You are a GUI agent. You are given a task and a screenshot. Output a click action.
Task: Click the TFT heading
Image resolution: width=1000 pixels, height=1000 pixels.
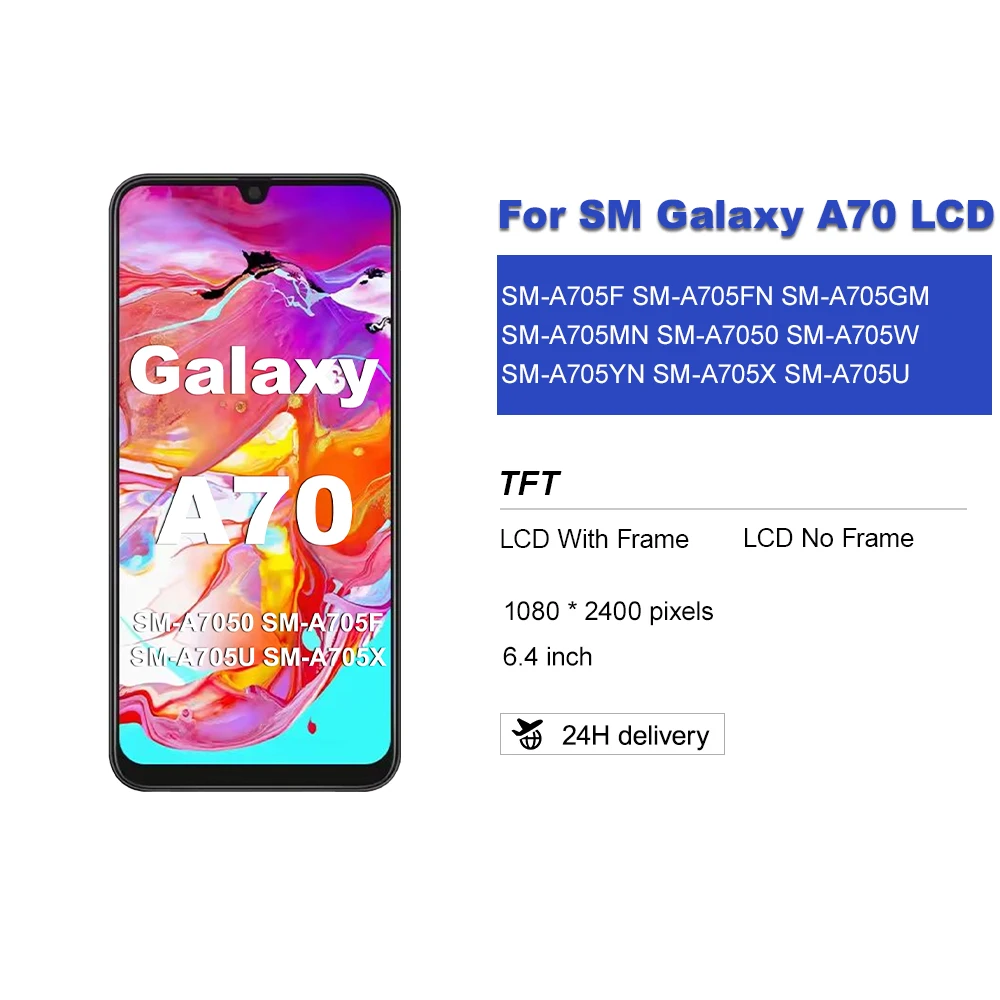point(529,483)
